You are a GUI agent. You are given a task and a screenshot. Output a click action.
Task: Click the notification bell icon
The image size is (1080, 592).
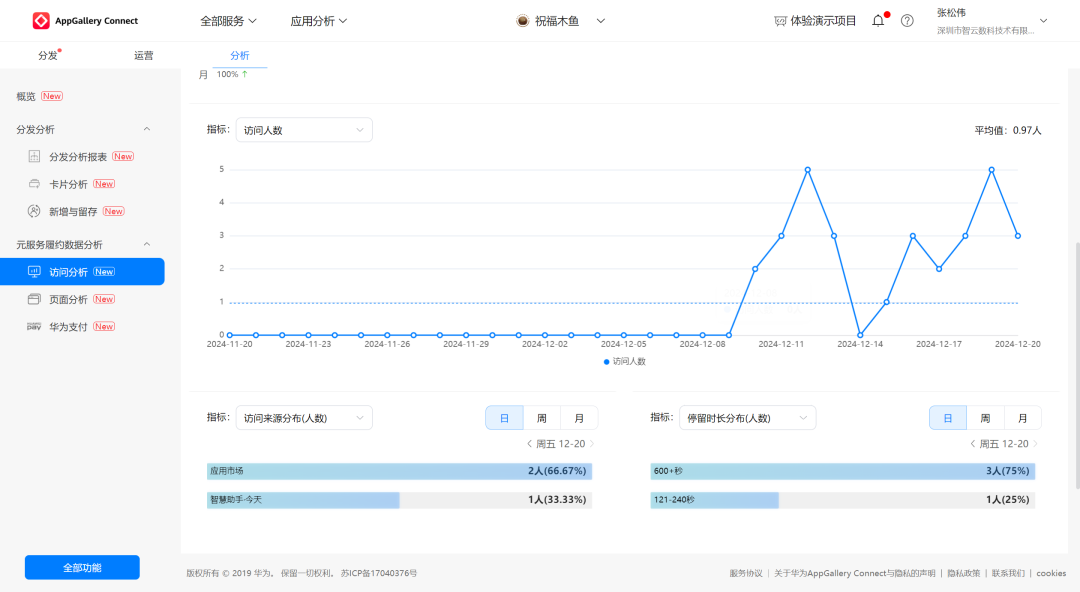[x=877, y=20]
